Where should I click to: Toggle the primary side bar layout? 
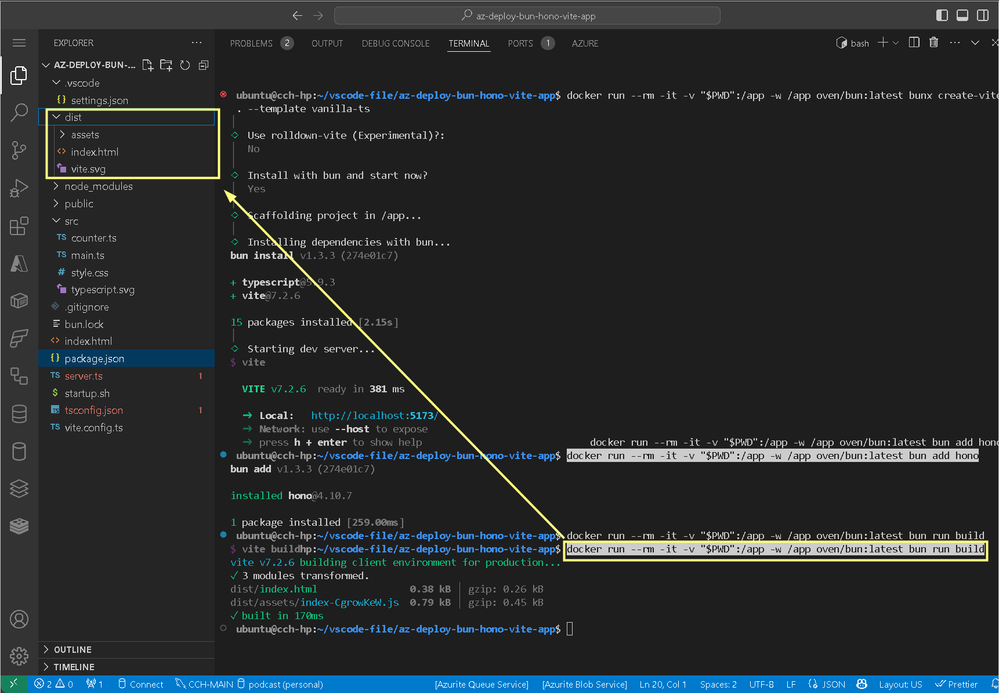coord(941,16)
